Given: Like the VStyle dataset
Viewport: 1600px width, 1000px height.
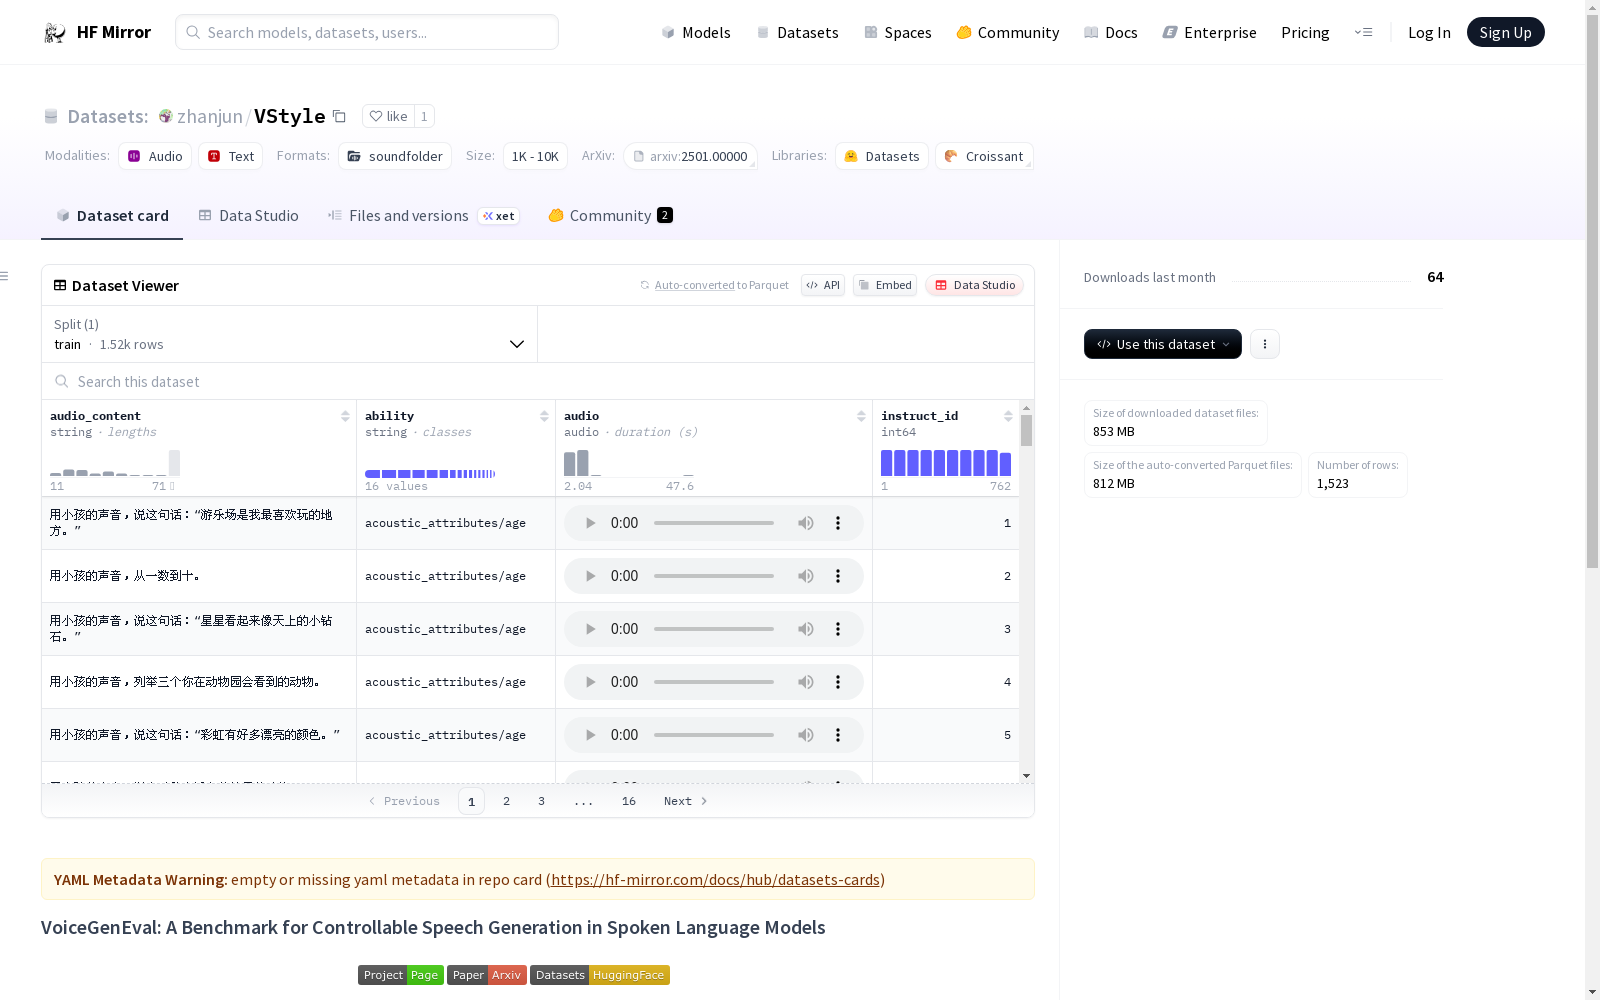Looking at the screenshot, I should tap(388, 116).
